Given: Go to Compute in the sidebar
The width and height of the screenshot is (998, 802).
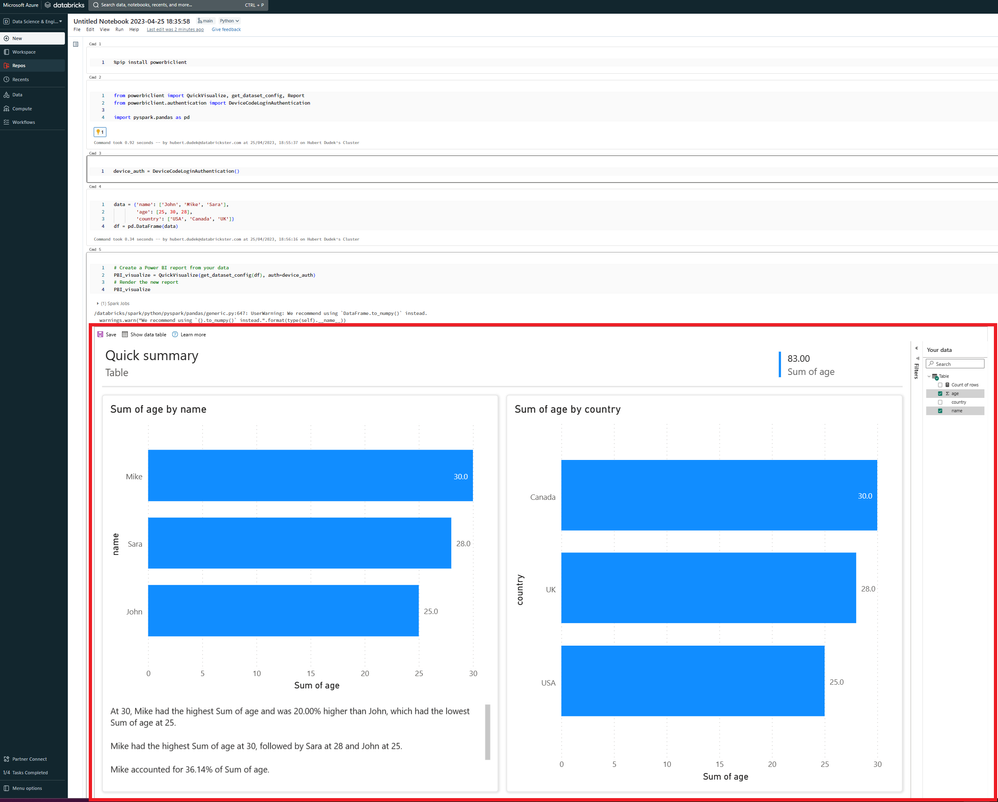Looking at the screenshot, I should [21, 108].
